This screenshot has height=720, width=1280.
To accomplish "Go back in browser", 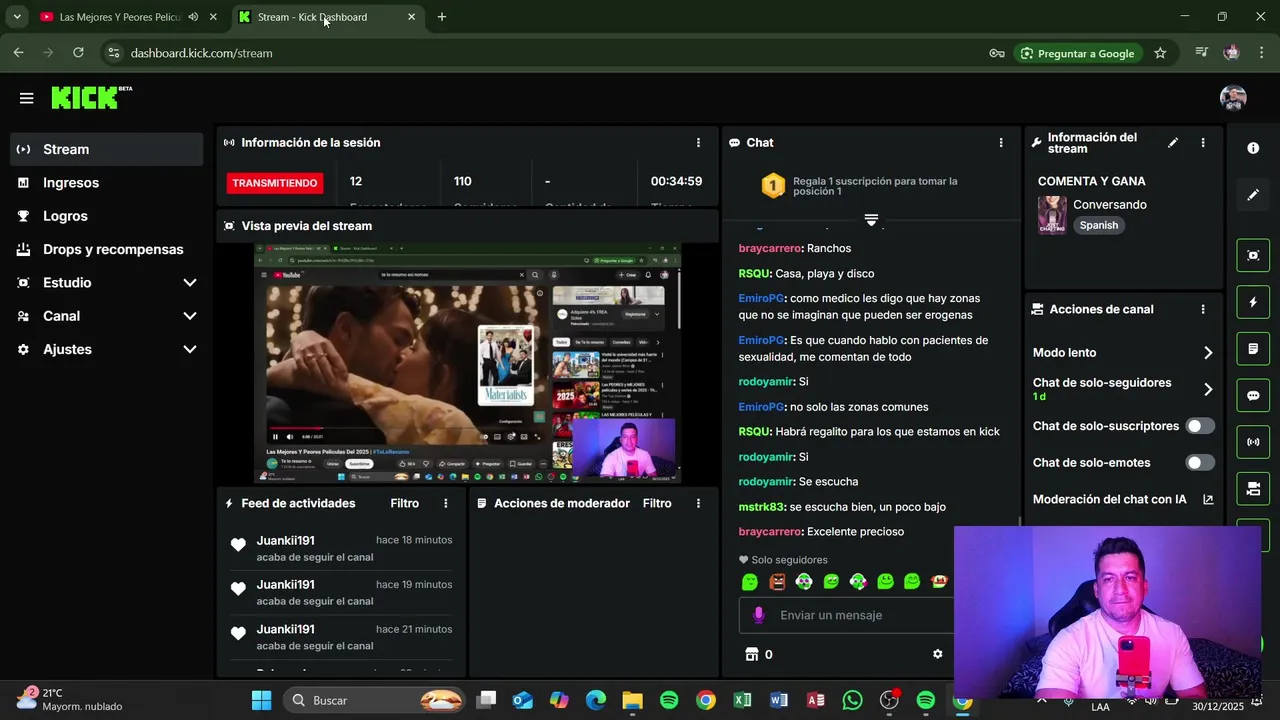I will [18, 53].
